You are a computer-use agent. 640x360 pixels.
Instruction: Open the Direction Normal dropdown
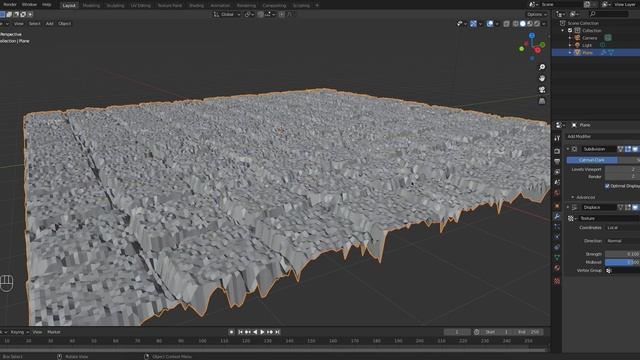coord(622,241)
